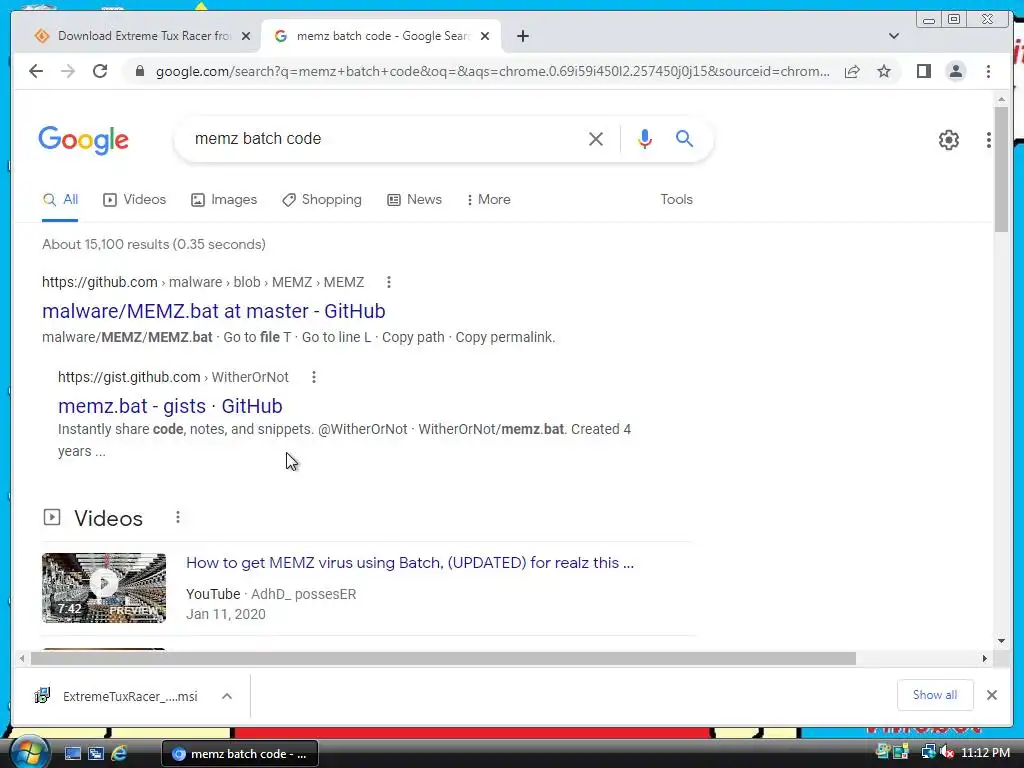Viewport: 1024px width, 768px height.
Task: Click Show Desktop quick launch icon
Action: pos(72,753)
